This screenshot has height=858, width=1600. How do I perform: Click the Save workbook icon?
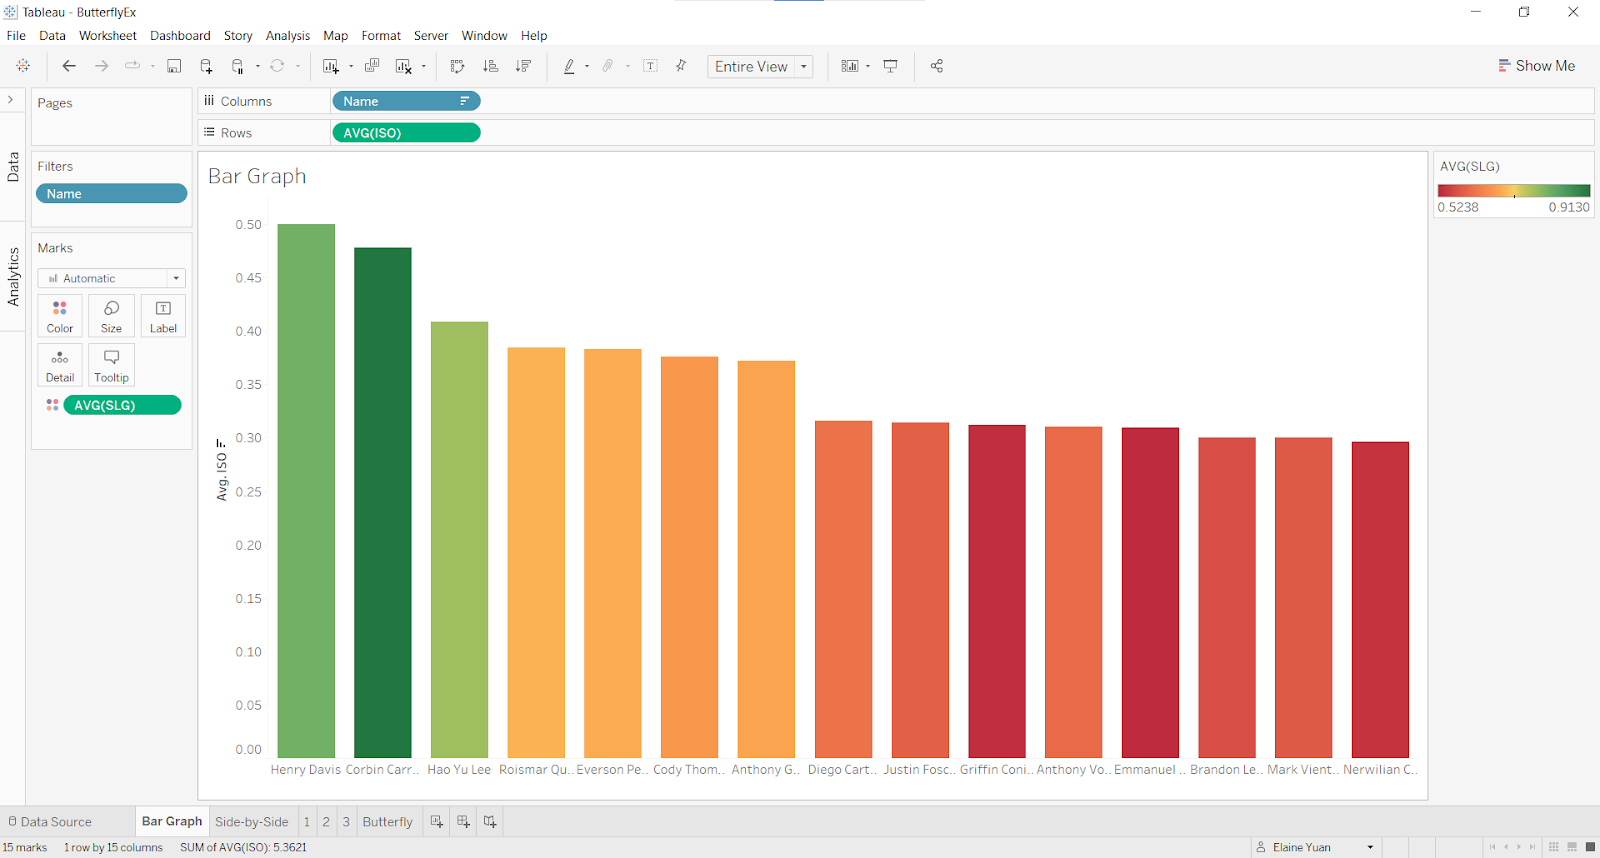[174, 66]
